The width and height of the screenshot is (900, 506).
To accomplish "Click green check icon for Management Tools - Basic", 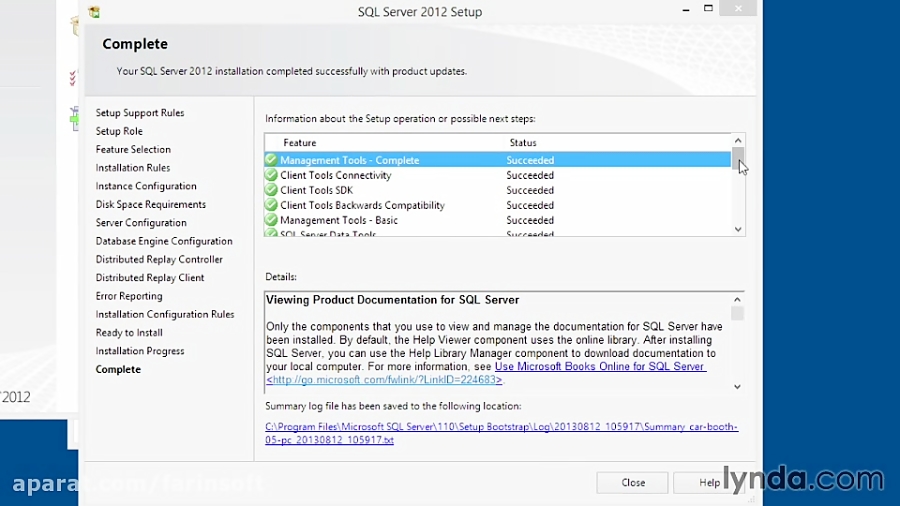I will pyautogui.click(x=271, y=220).
